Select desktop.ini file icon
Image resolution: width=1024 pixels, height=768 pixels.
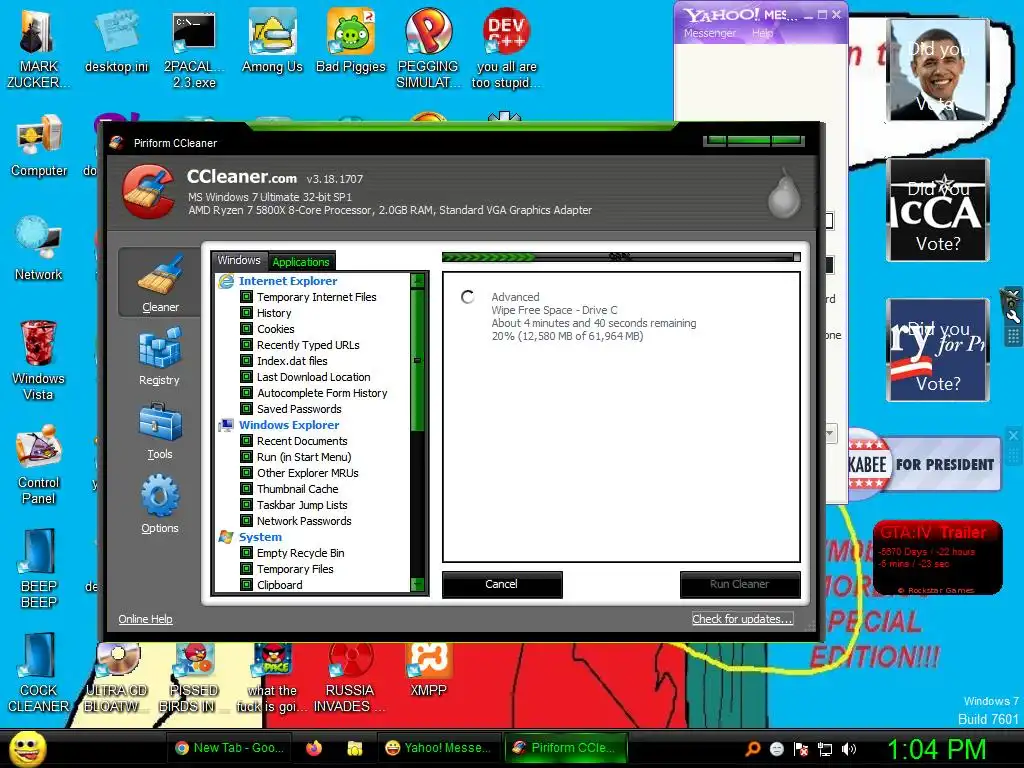coord(116,43)
